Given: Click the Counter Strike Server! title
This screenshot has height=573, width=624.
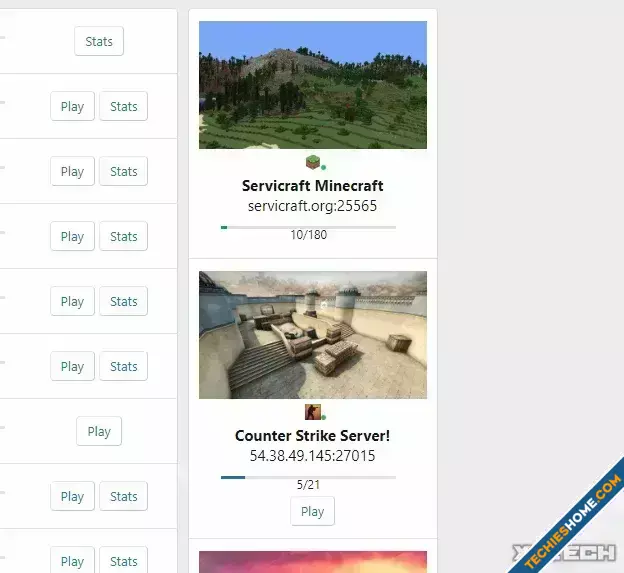Looking at the screenshot, I should point(313,436).
